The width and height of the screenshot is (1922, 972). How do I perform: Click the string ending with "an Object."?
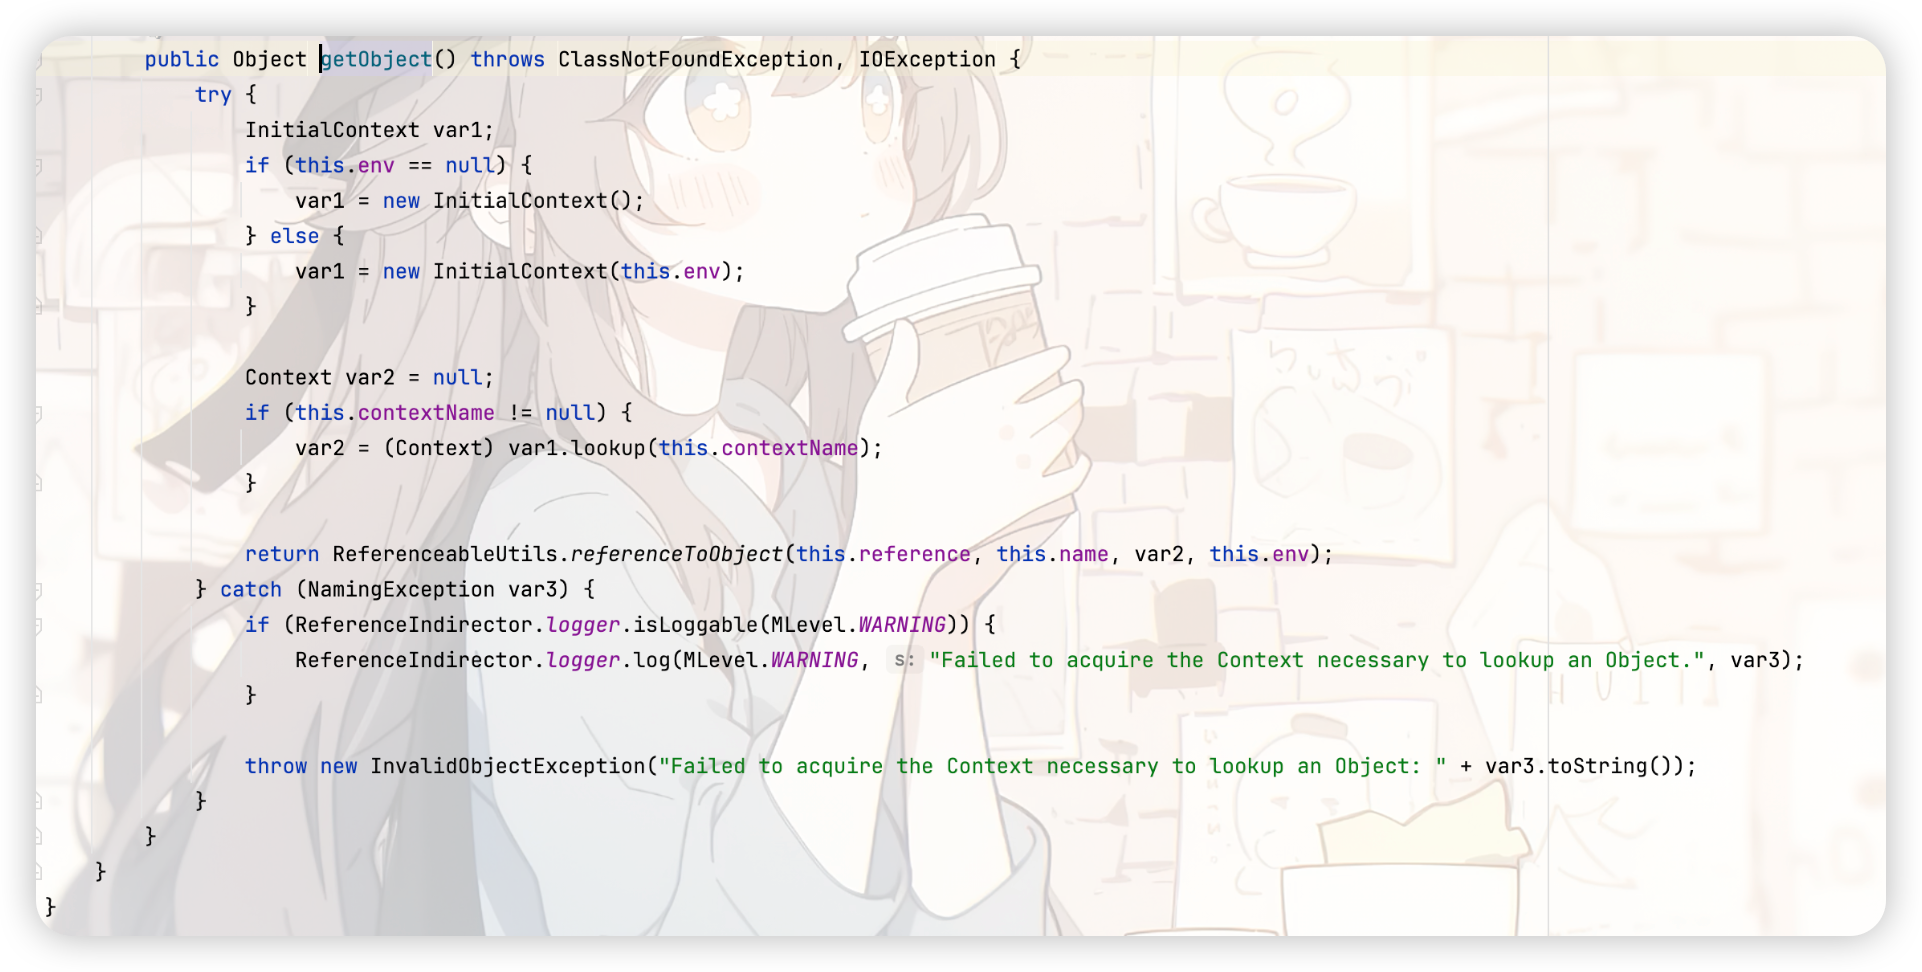[1317, 660]
